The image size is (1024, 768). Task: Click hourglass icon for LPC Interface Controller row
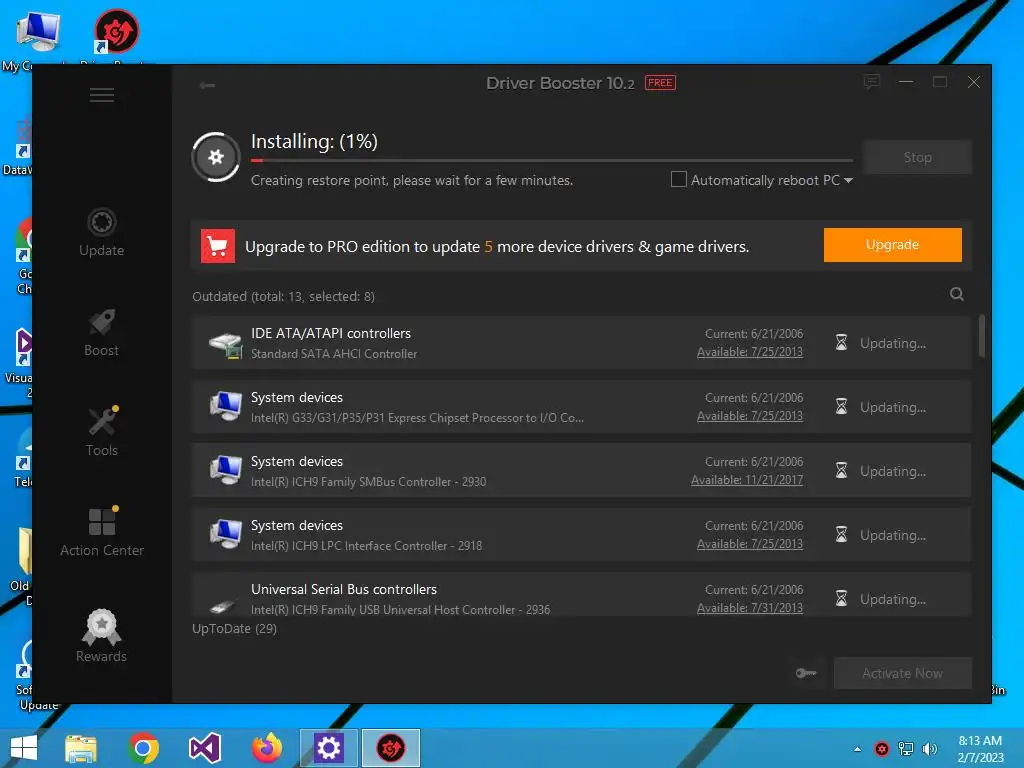841,534
